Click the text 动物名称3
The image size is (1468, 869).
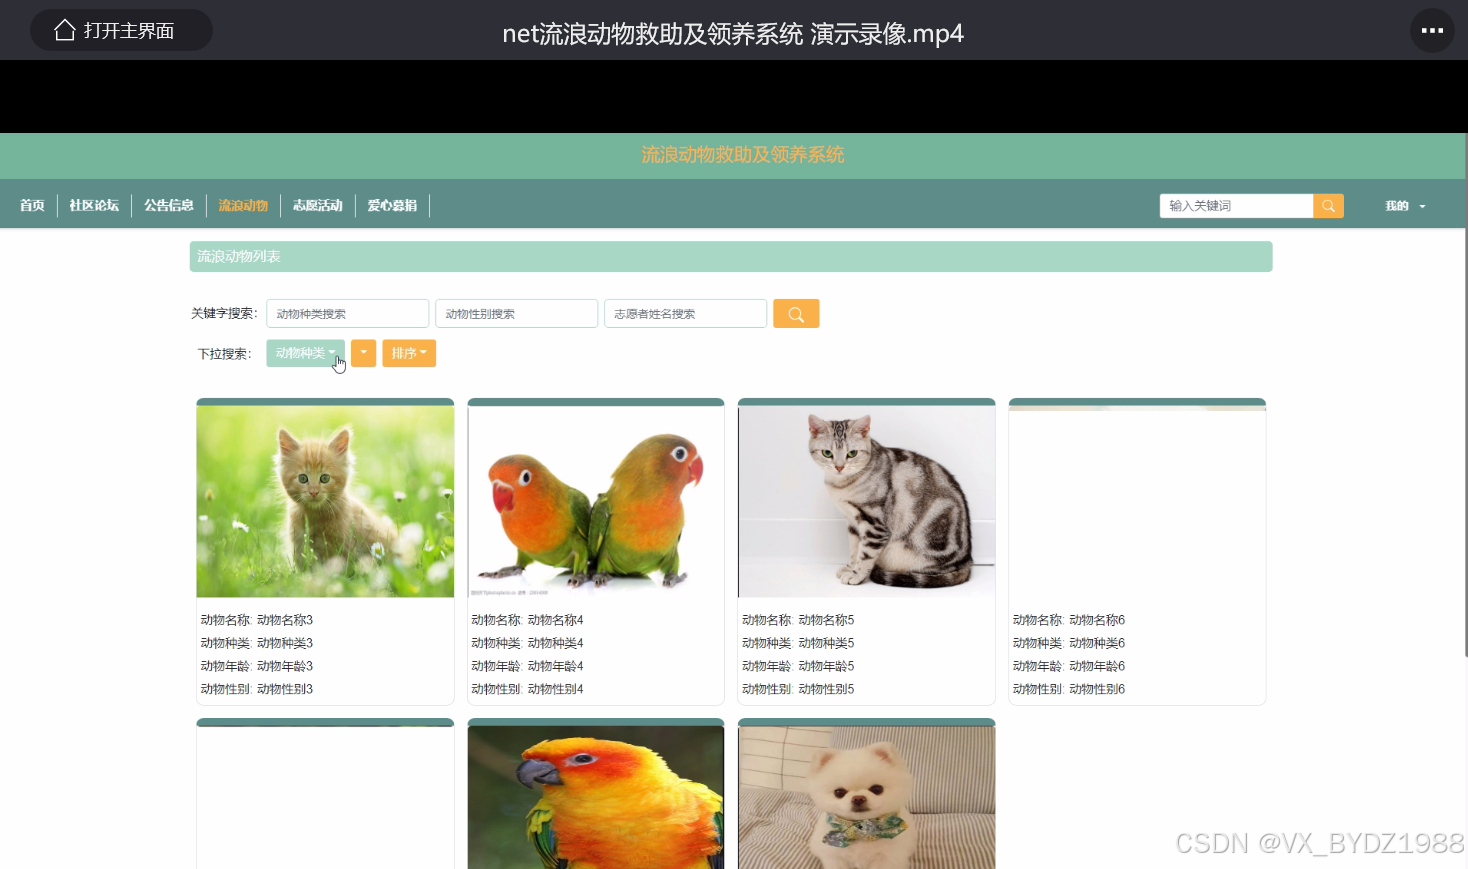pyautogui.click(x=285, y=620)
